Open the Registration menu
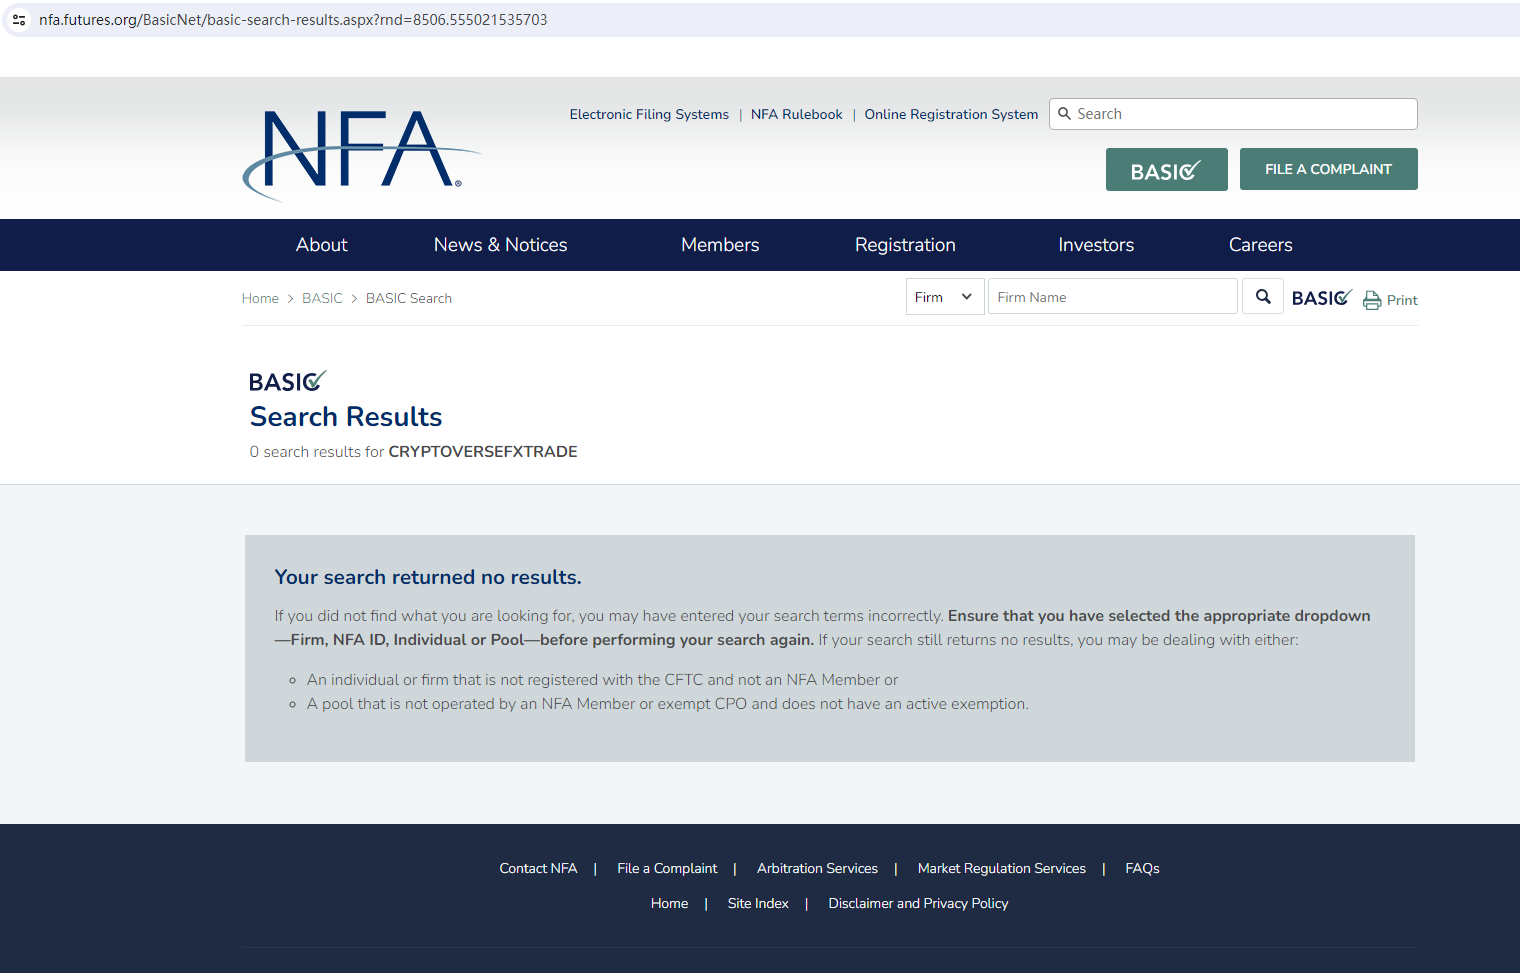The image size is (1520, 973). pyautogui.click(x=905, y=245)
